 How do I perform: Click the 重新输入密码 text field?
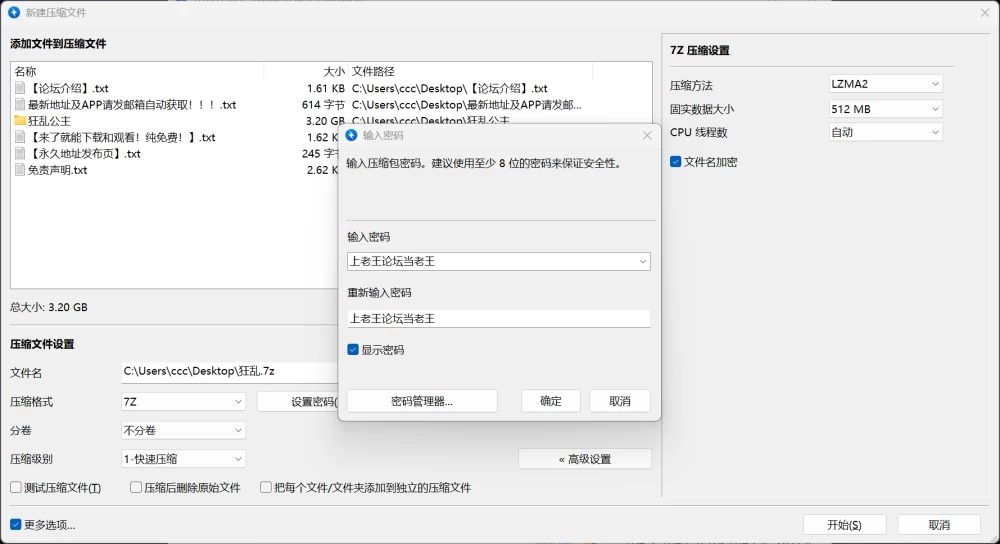pyautogui.click(x=499, y=319)
